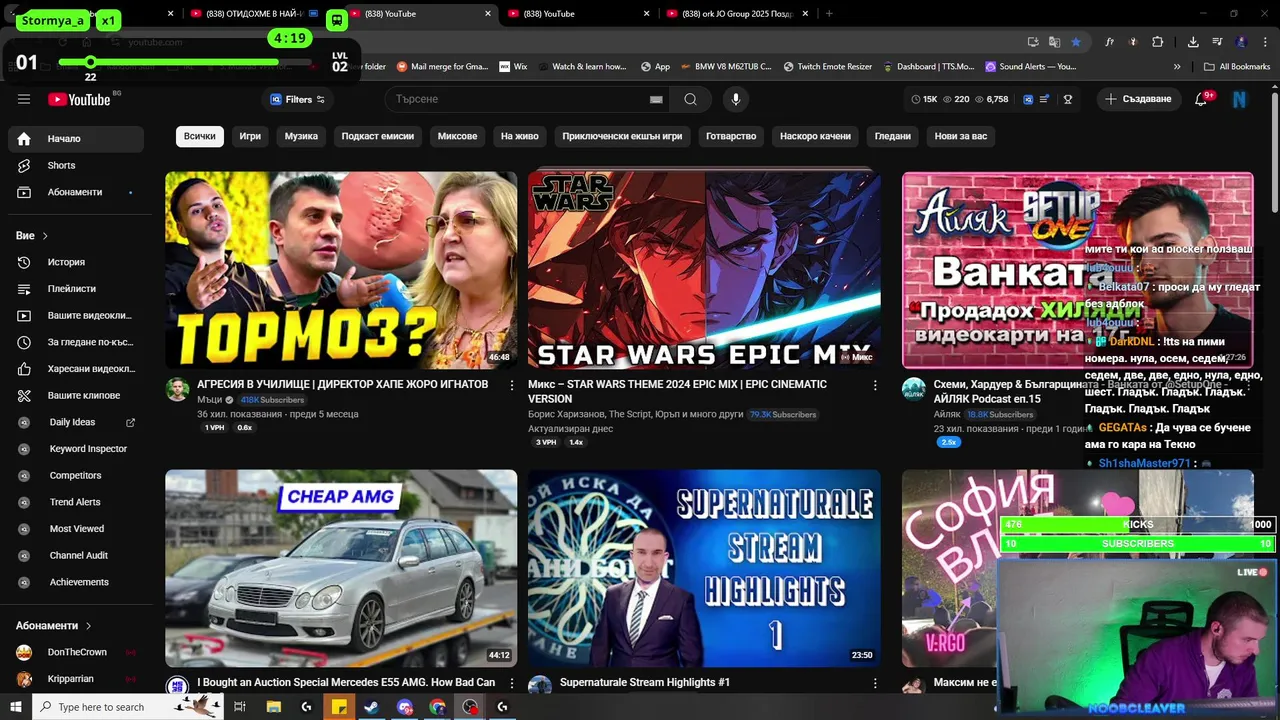Select the 'Игри' filter chip
Viewport: 1280px width, 720px height.
tap(250, 136)
